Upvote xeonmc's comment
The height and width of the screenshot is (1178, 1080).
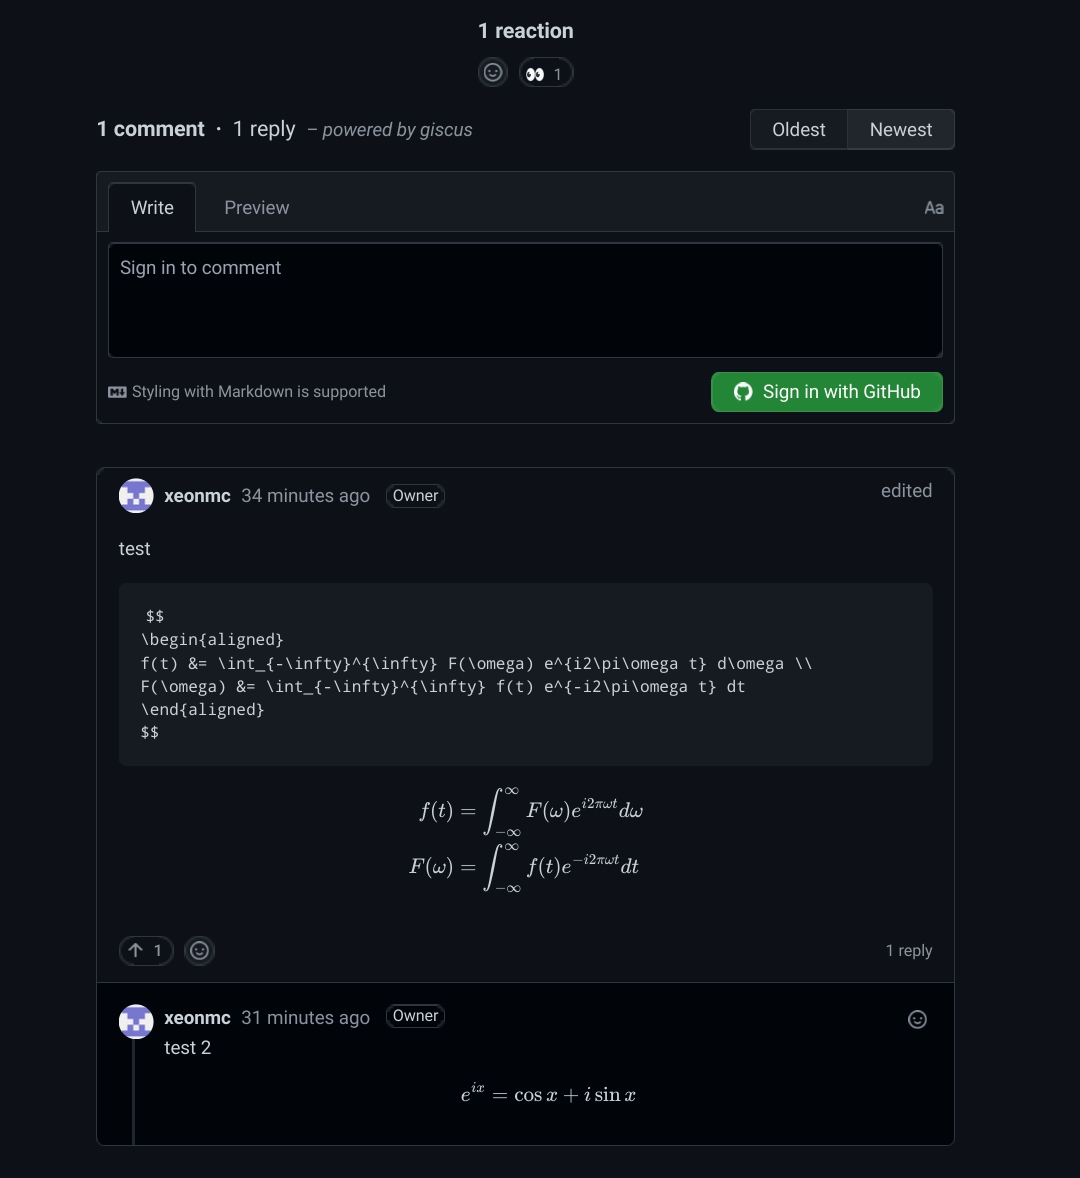(x=145, y=950)
